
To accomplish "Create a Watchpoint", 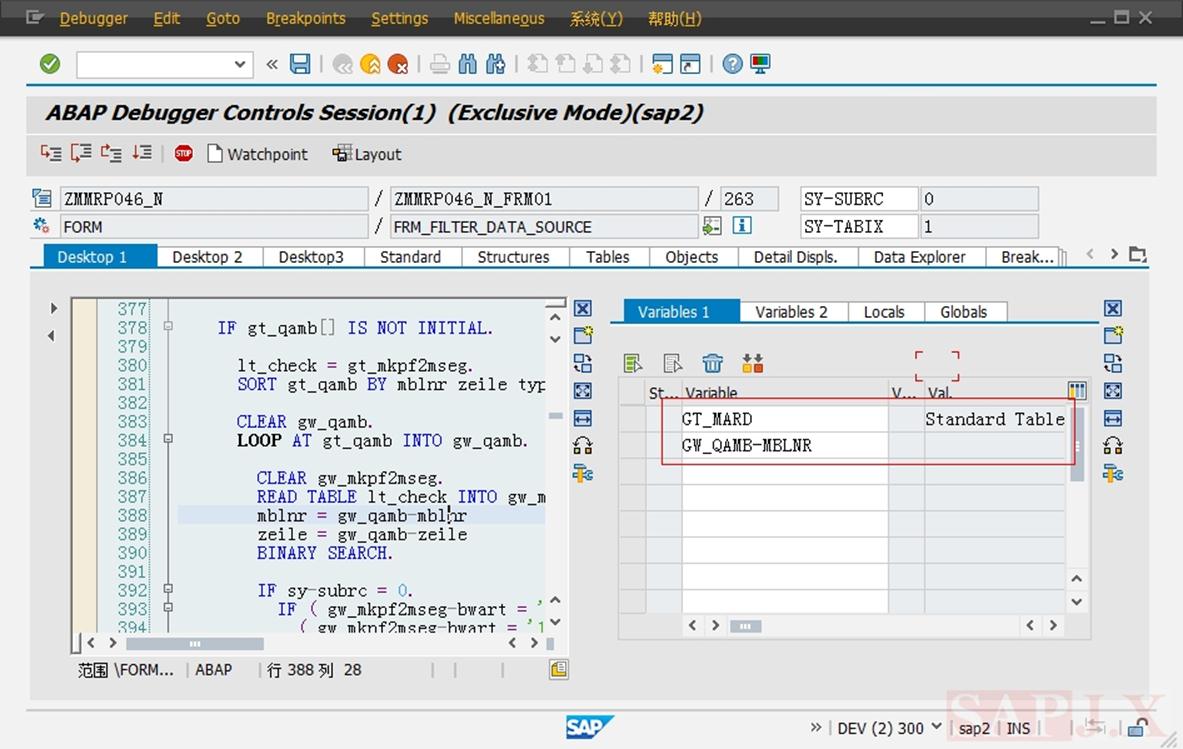I will [x=257, y=154].
